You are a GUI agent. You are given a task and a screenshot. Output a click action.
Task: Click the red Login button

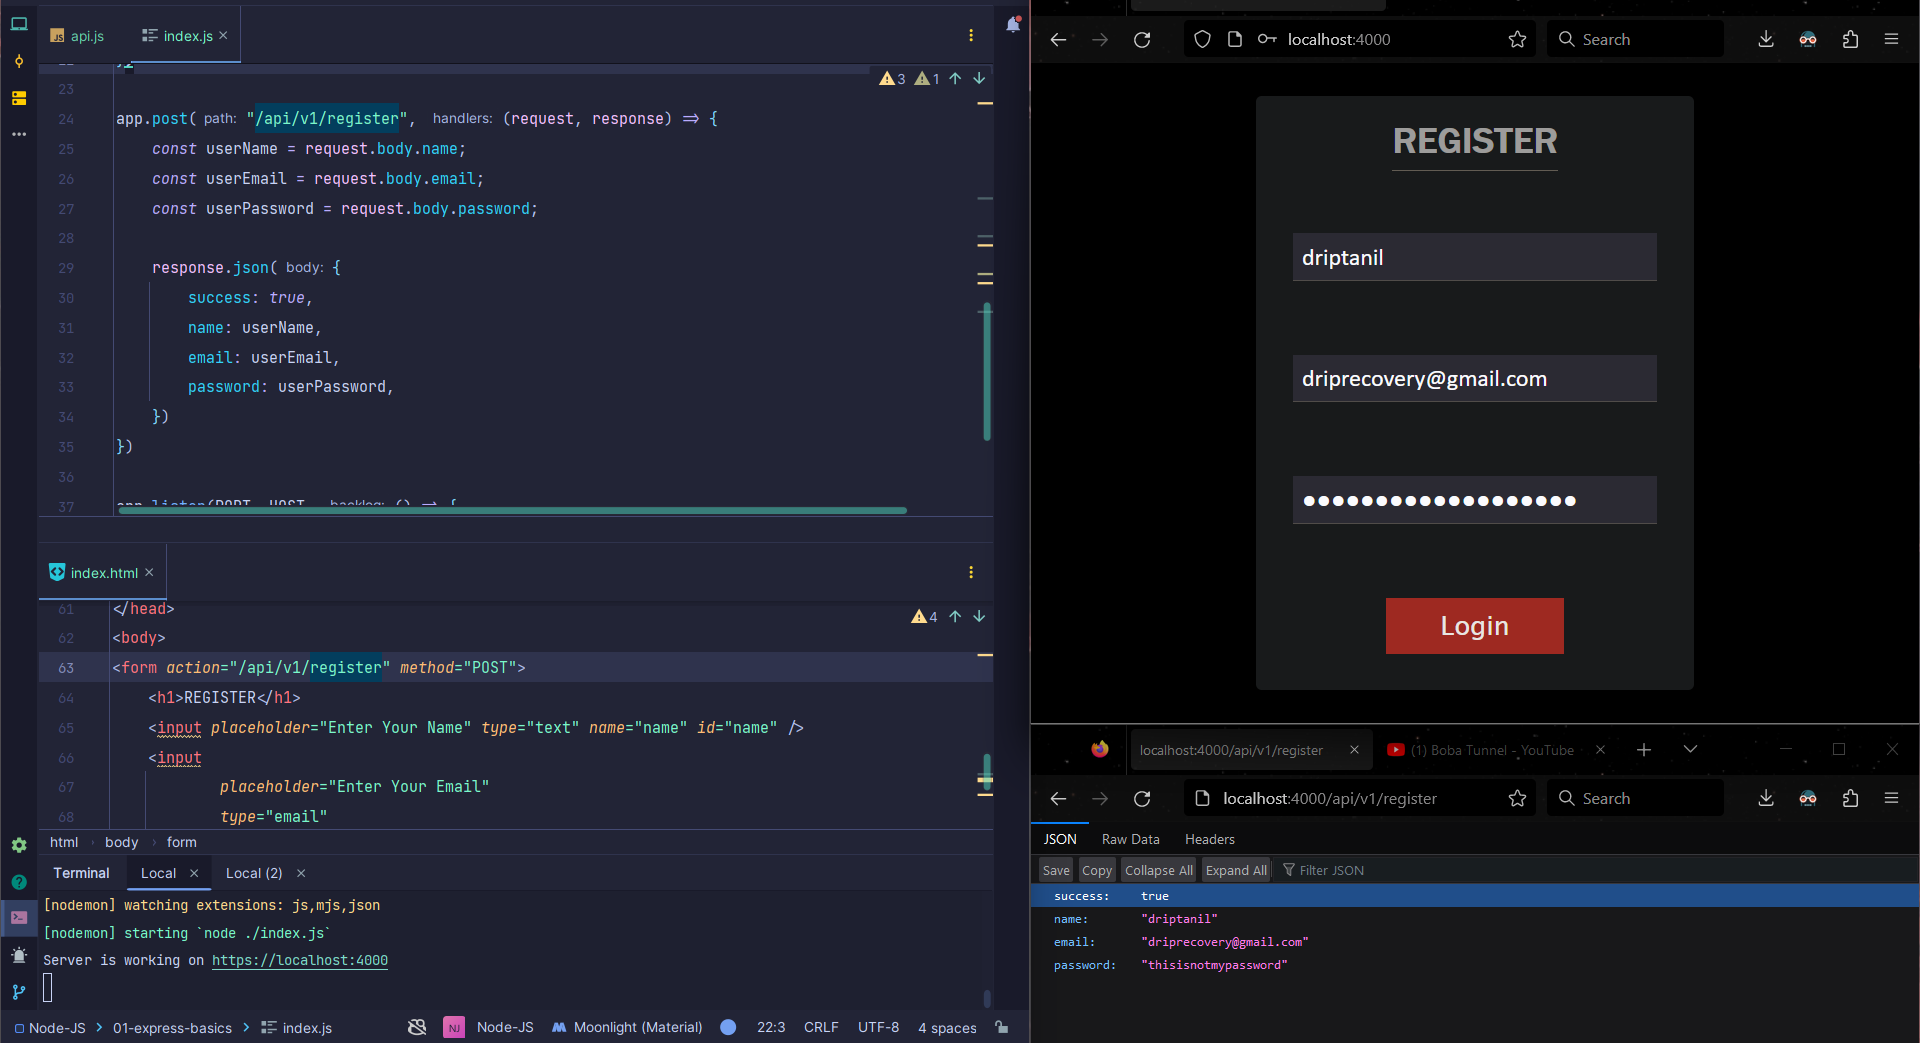[x=1474, y=626]
